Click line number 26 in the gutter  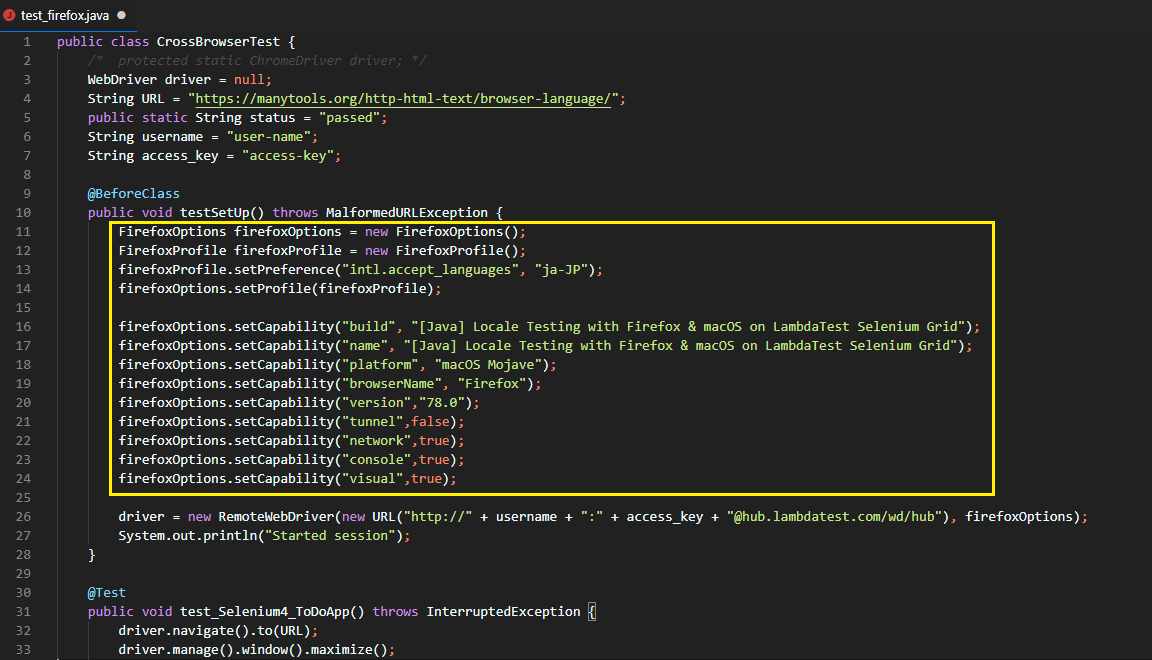tap(23, 517)
